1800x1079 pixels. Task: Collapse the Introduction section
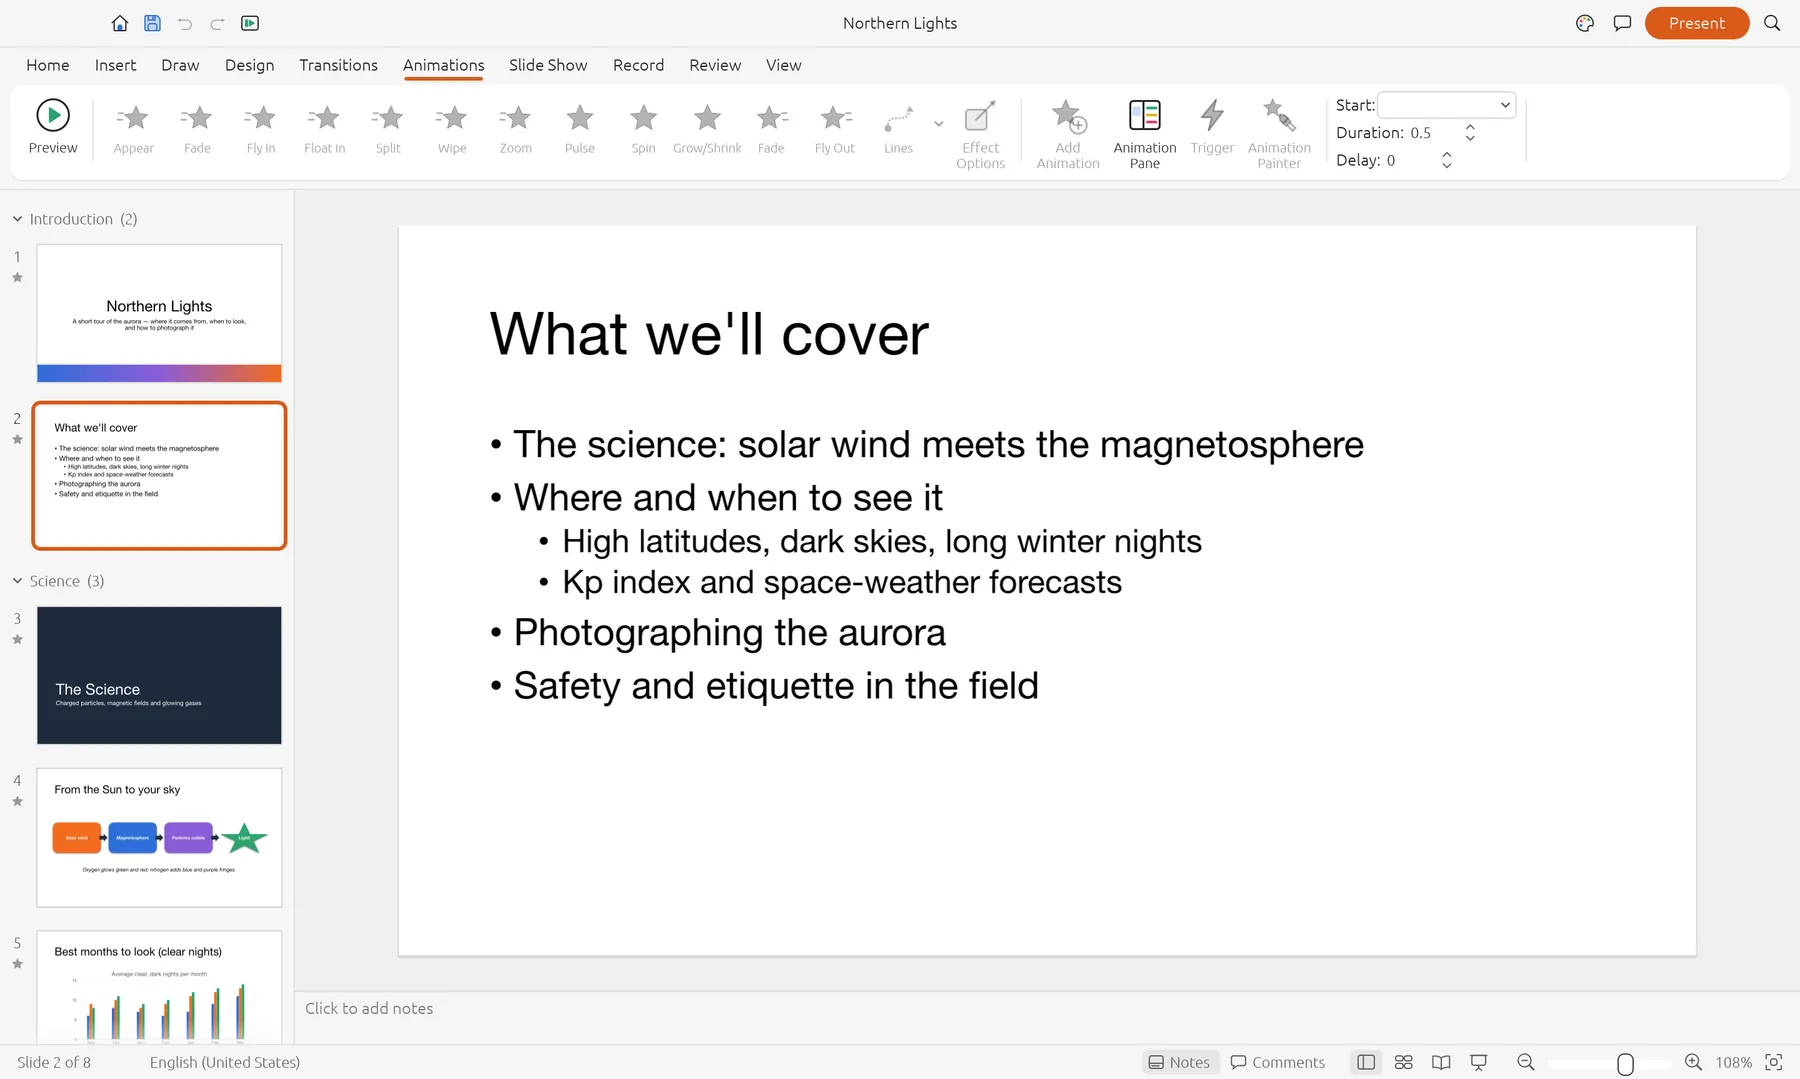coord(17,219)
